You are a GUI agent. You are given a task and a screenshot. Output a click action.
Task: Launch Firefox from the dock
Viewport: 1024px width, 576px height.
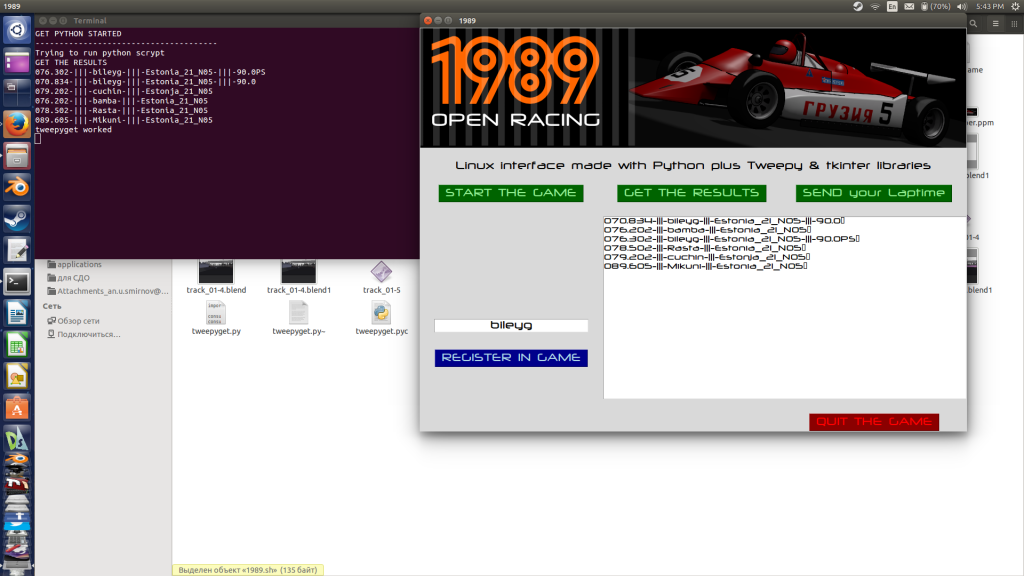17,124
